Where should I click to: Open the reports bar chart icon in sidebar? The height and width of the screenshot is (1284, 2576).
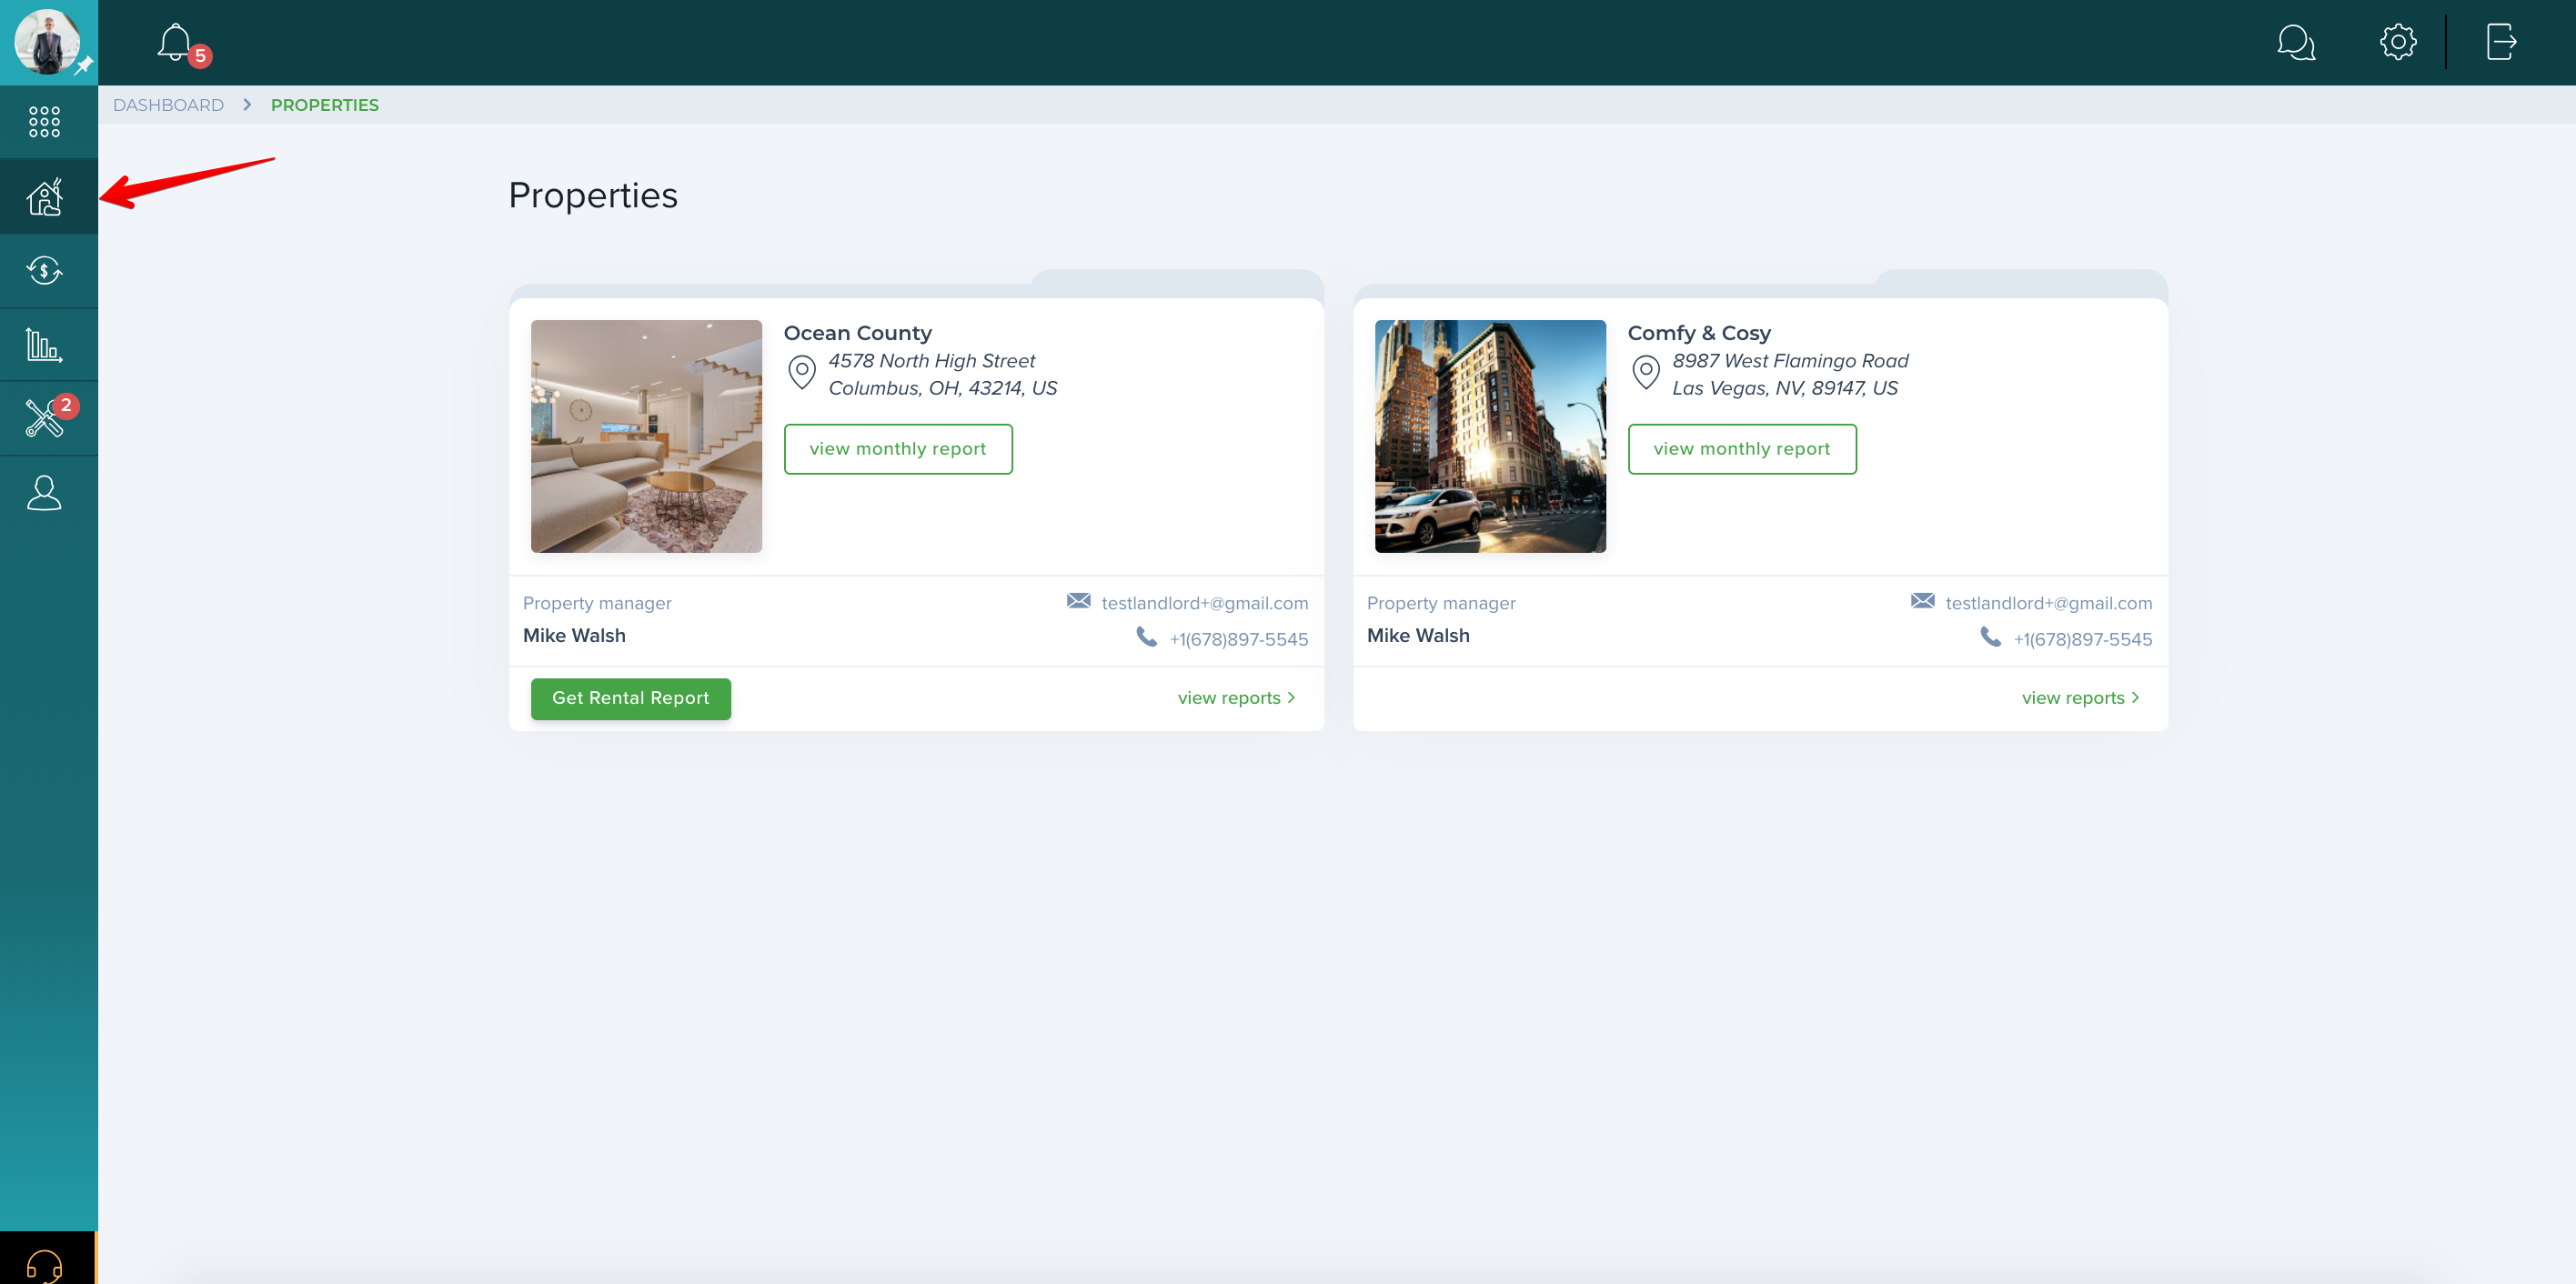tap(44, 345)
